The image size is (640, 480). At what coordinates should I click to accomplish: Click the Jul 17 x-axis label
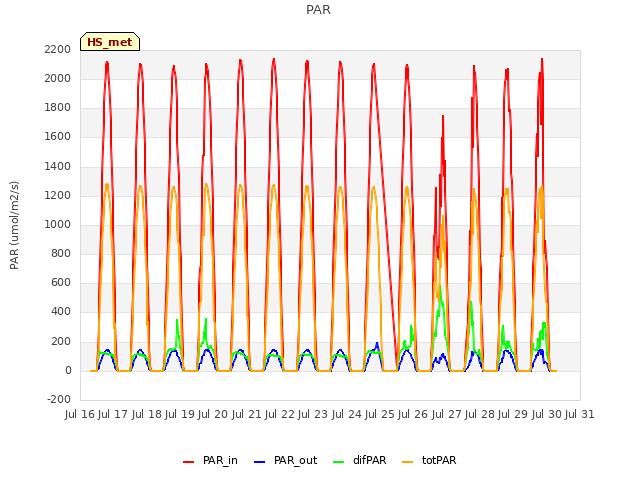[x=113, y=414]
